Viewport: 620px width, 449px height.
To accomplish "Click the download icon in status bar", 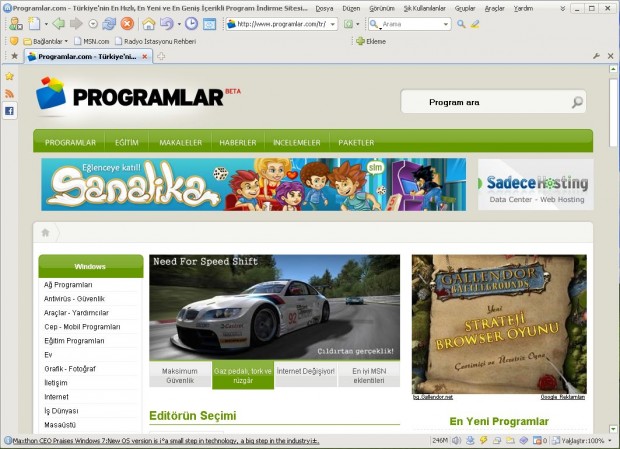I will (470, 440).
